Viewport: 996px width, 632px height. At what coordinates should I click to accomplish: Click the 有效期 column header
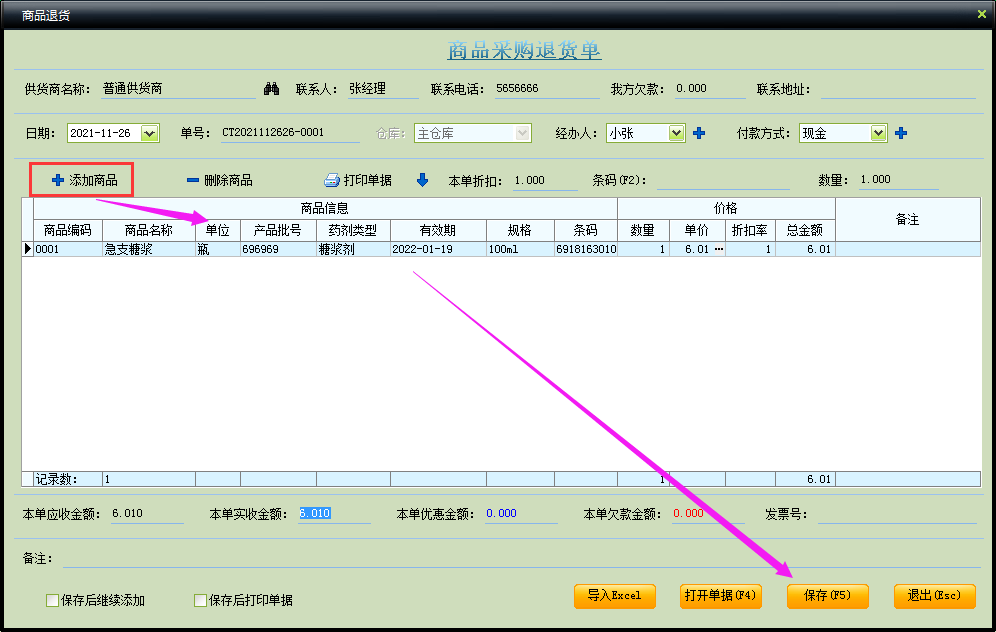[x=438, y=230]
